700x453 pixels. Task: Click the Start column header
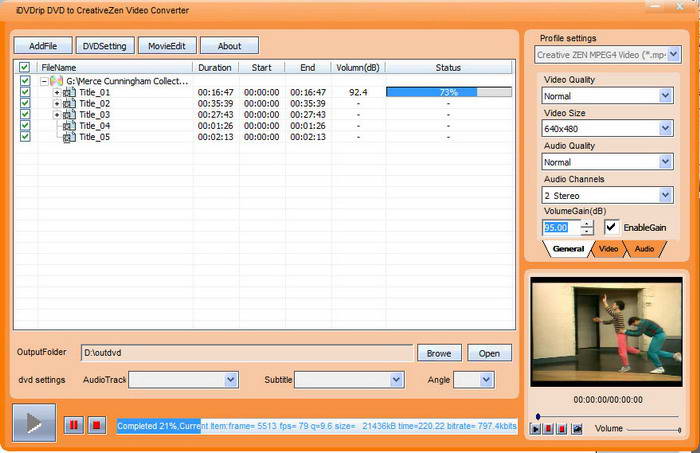point(262,67)
